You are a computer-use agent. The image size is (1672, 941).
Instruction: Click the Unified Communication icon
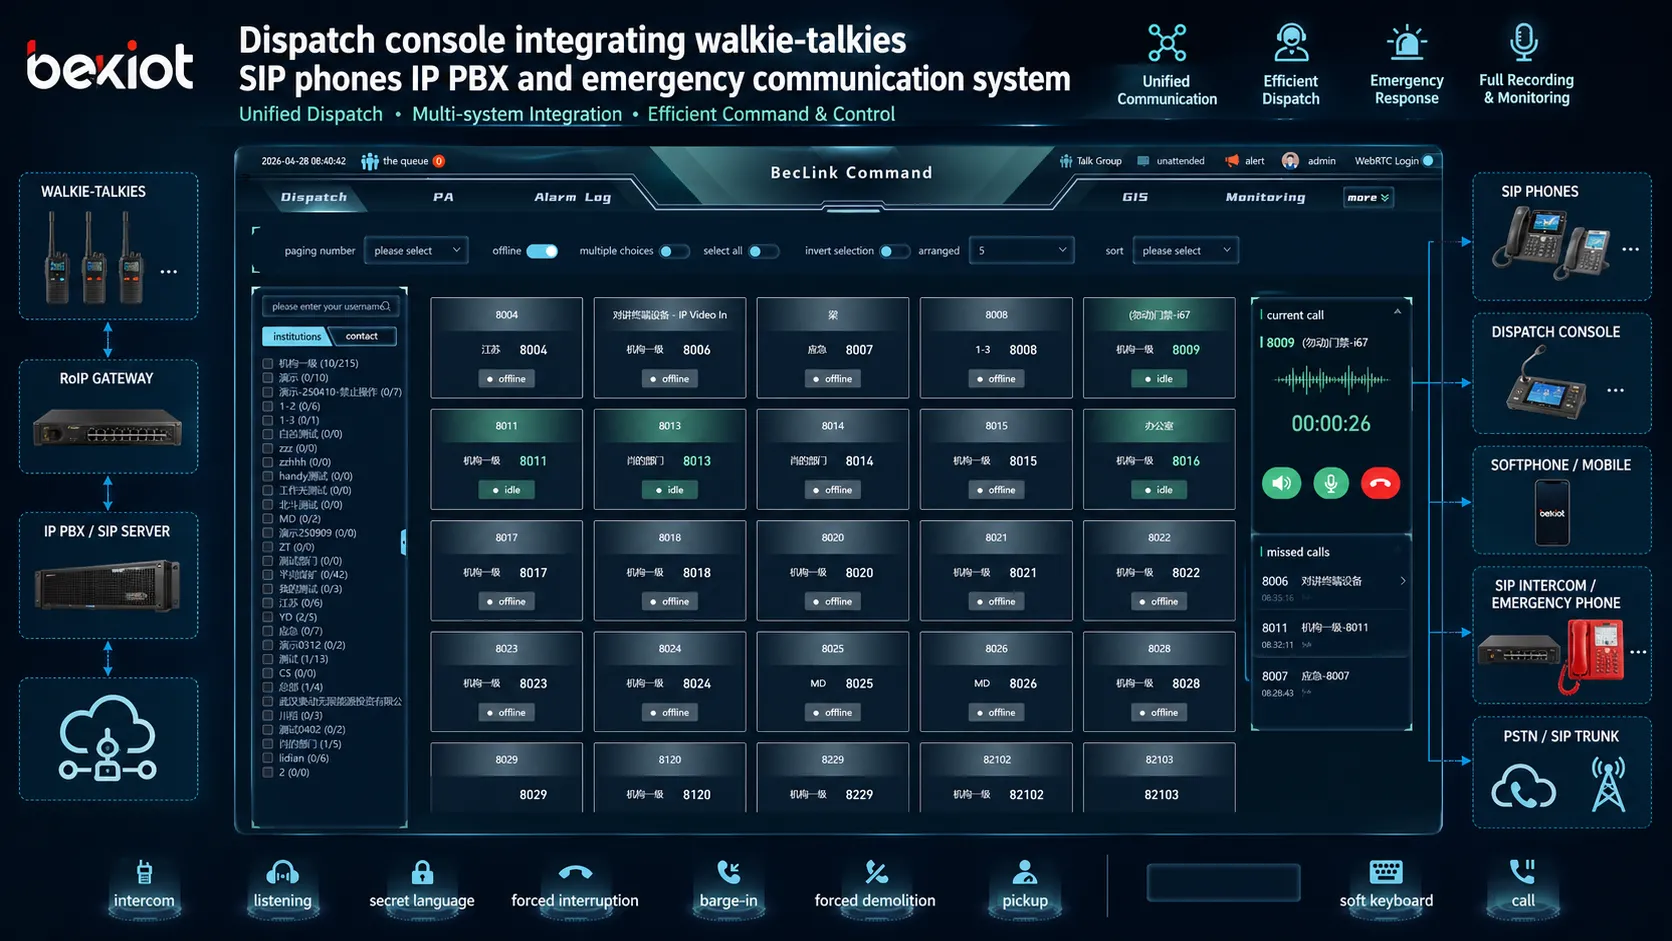coord(1167,43)
